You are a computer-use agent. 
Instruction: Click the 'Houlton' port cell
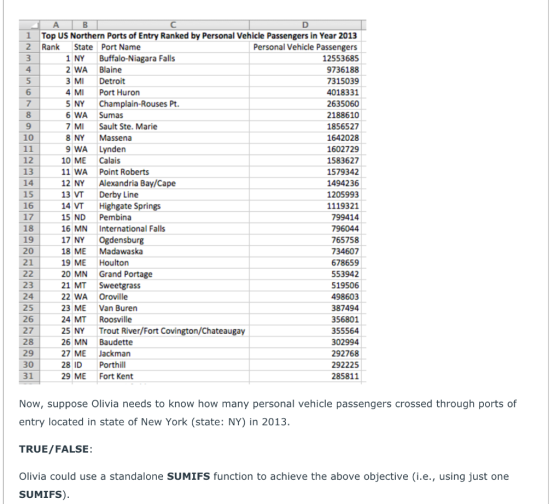173,263
